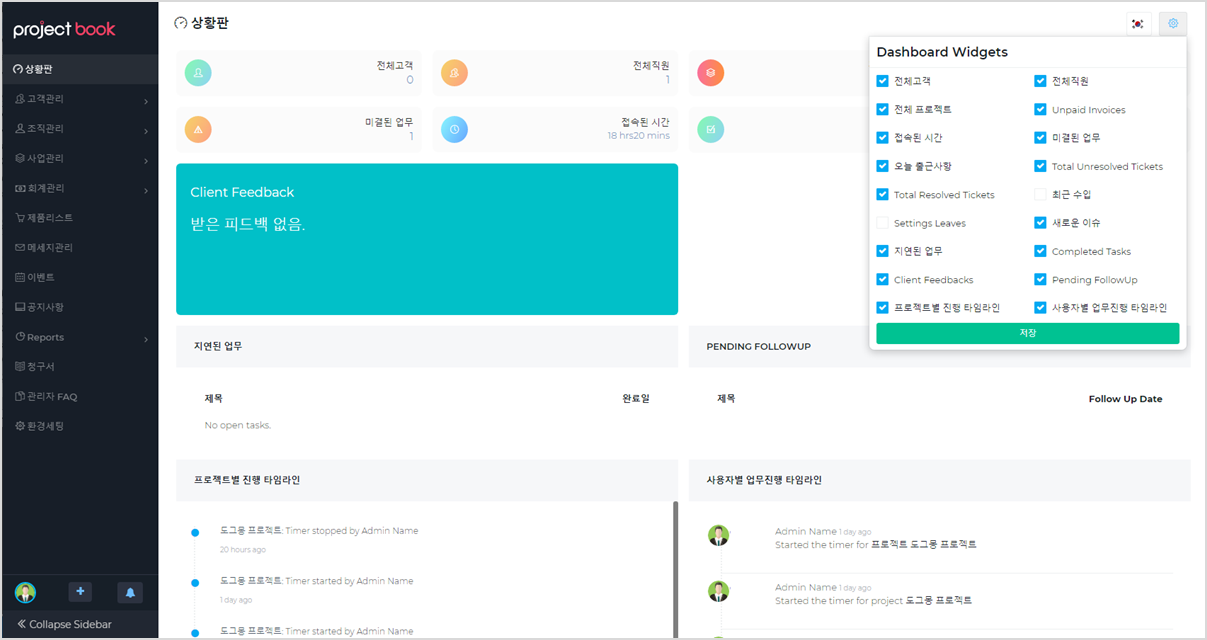The height and width of the screenshot is (640, 1207).
Task: Go to 환경세팅 in the sidebar
Action: coord(45,426)
